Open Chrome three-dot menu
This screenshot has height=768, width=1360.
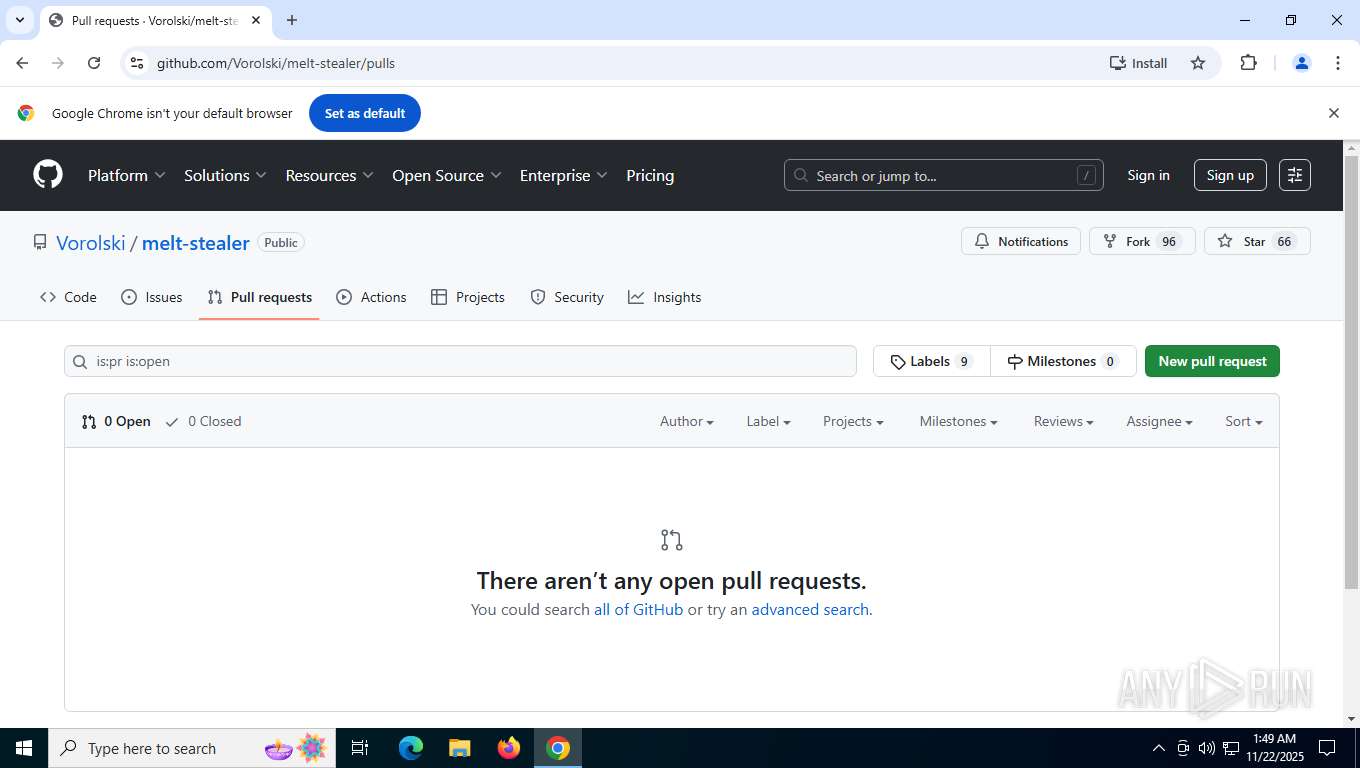point(1338,63)
